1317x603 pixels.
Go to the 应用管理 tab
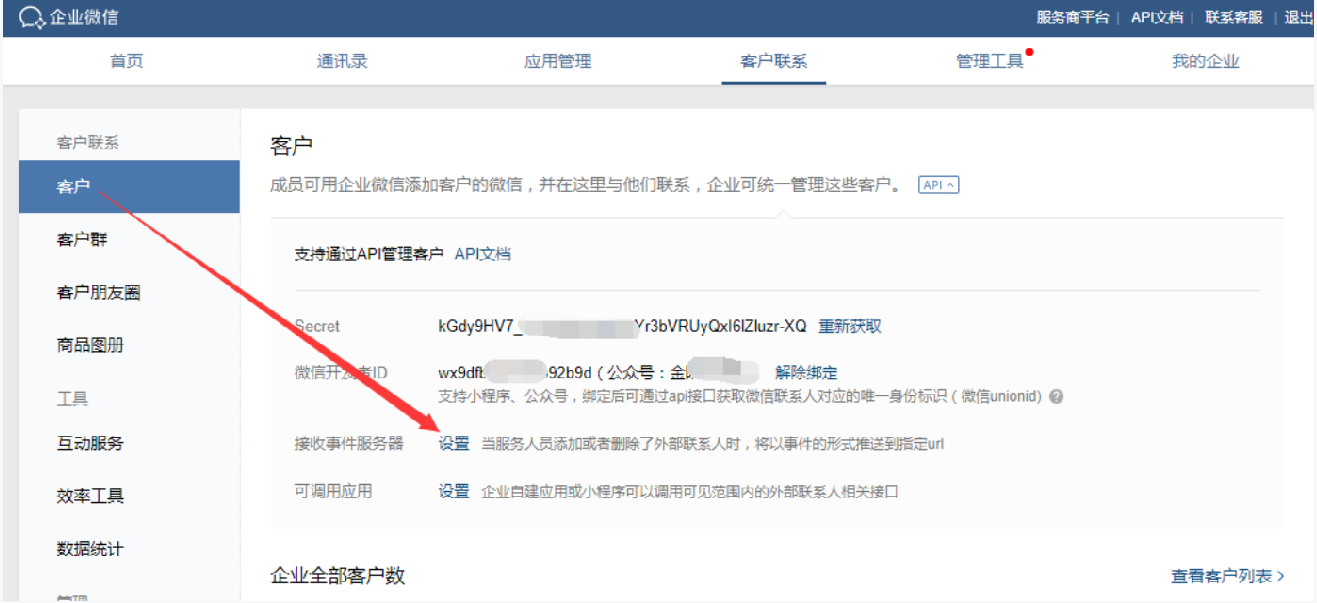coord(557,61)
